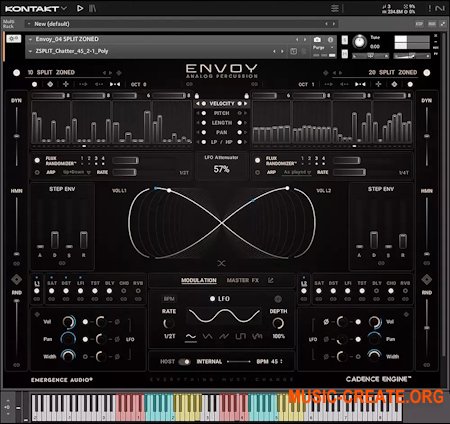Open the right ARP As played mode dropdown

(297, 172)
